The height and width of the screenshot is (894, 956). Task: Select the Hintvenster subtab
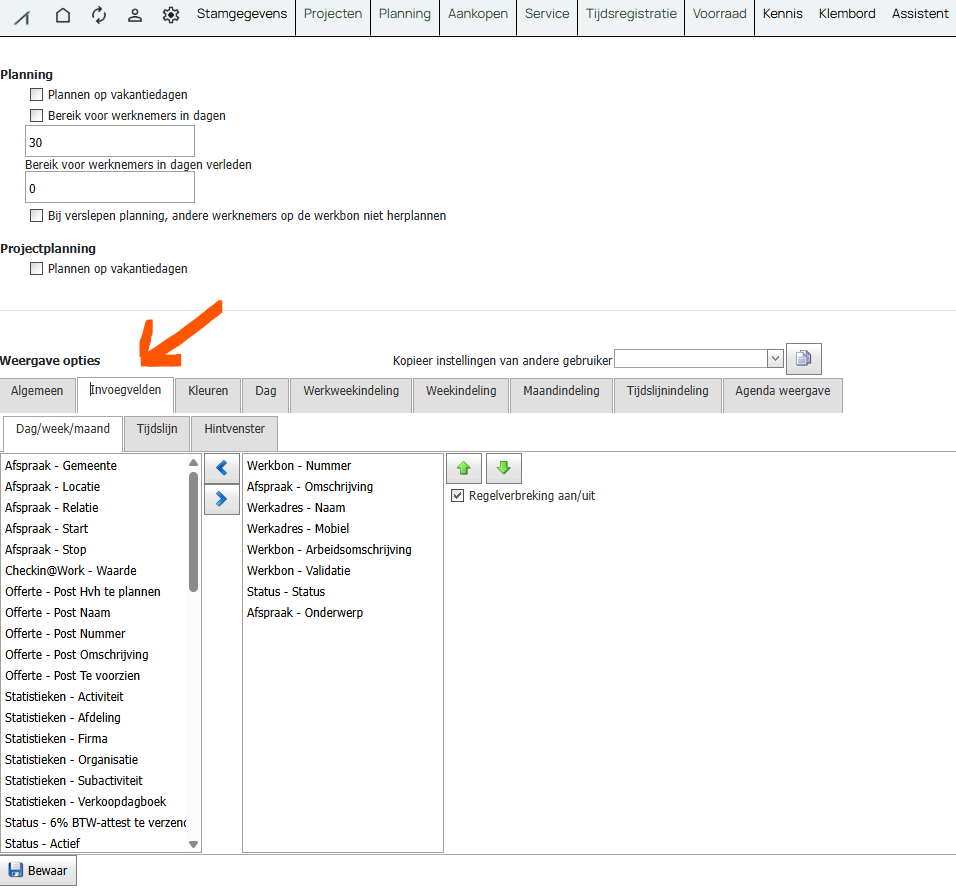[235, 433]
